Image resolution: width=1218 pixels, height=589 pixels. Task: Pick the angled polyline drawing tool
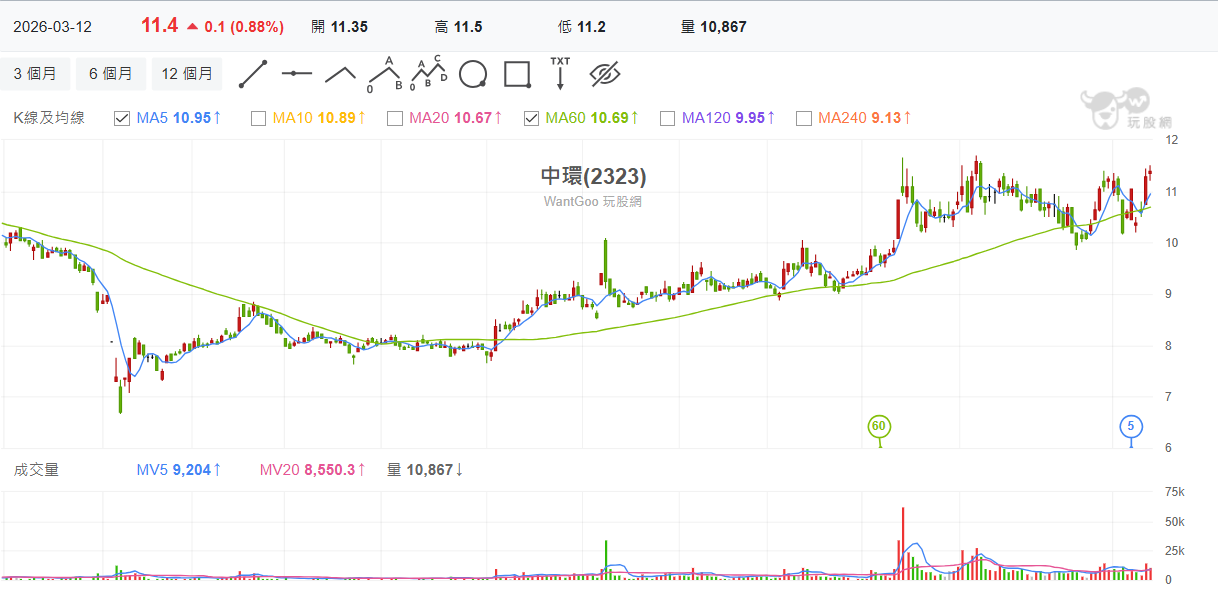(x=341, y=74)
